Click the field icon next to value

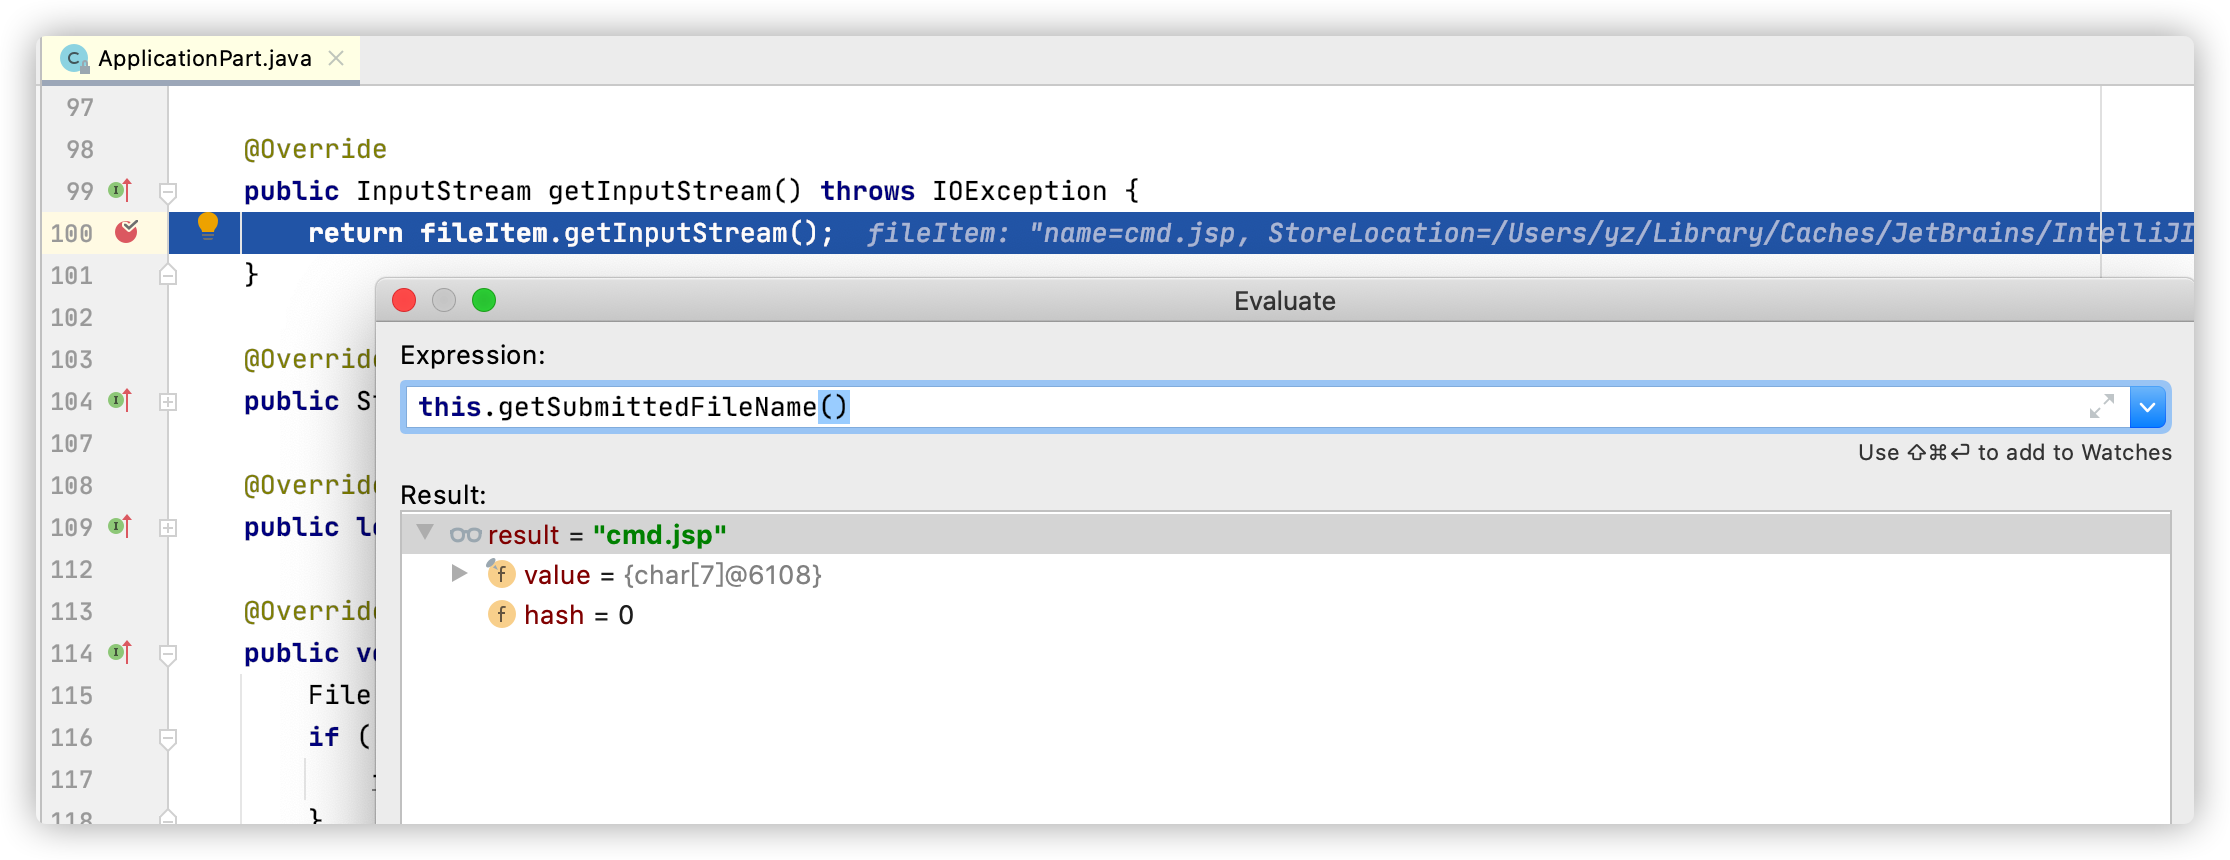[x=501, y=574]
